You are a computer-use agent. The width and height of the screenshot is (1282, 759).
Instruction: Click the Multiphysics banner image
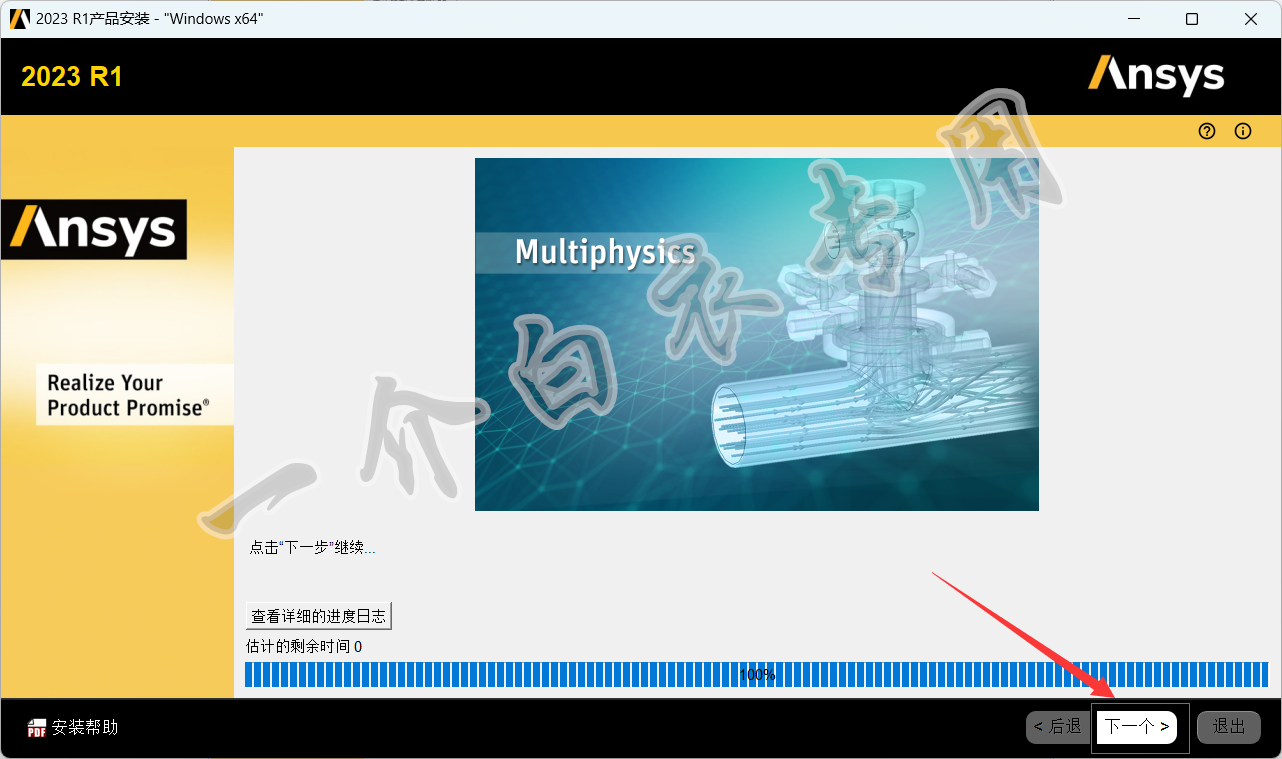[757, 334]
